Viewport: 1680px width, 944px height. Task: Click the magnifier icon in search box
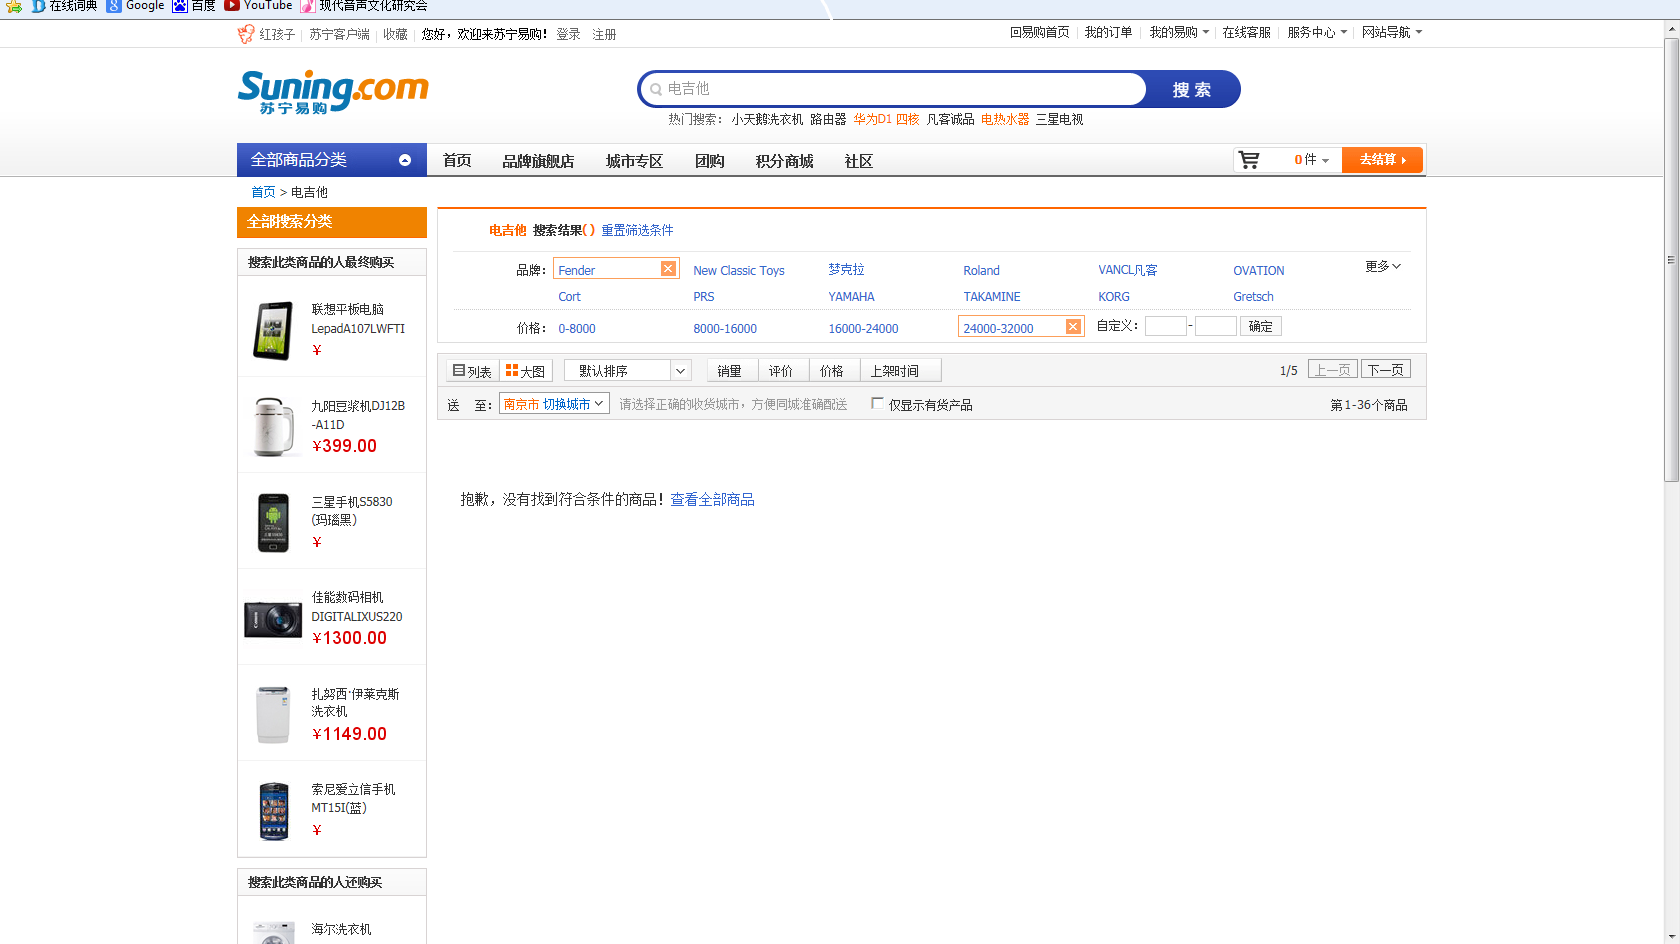pos(656,89)
